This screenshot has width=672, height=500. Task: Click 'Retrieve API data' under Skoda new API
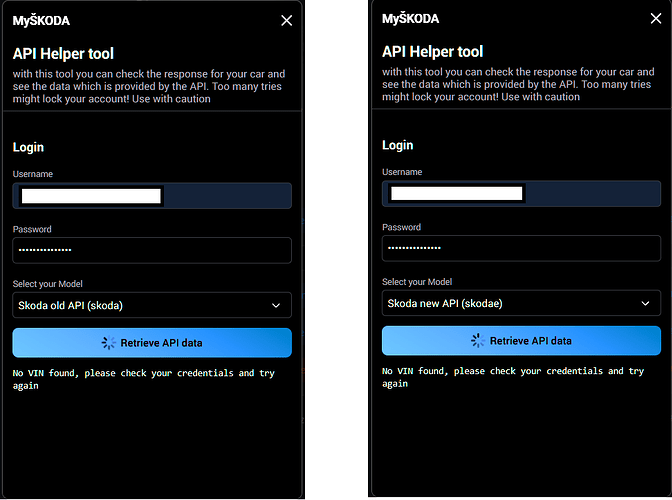(x=521, y=341)
